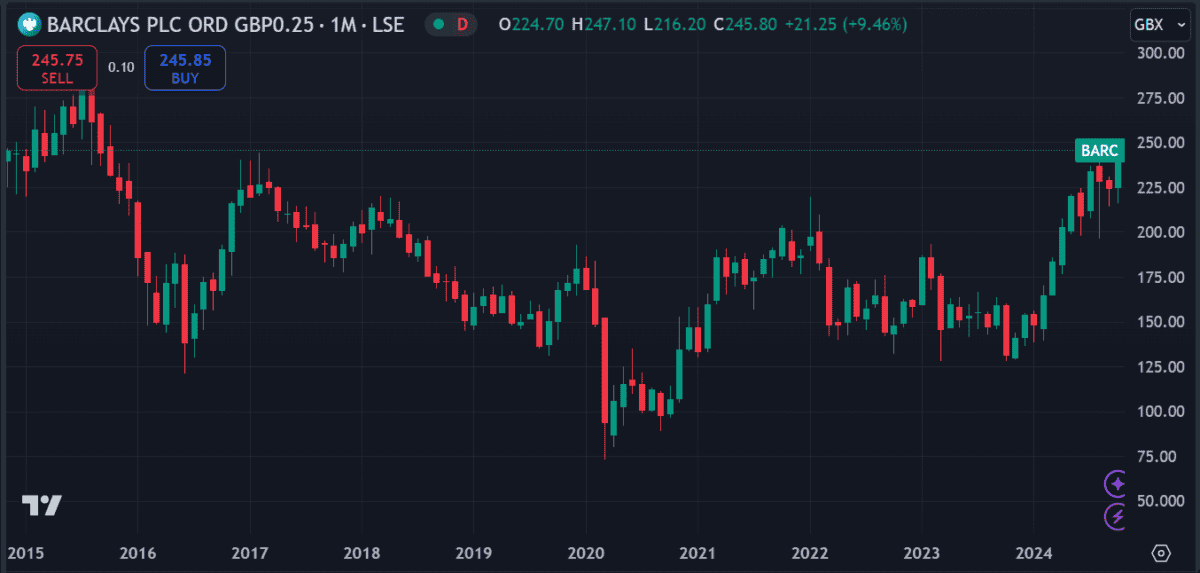Click 2016 on the time axis
The image size is (1200, 573).
[137, 553]
